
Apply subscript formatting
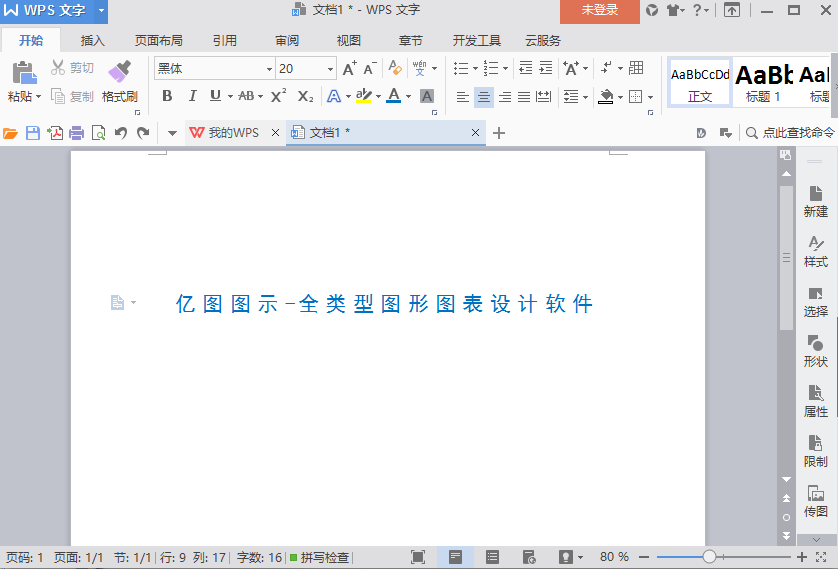pos(305,96)
